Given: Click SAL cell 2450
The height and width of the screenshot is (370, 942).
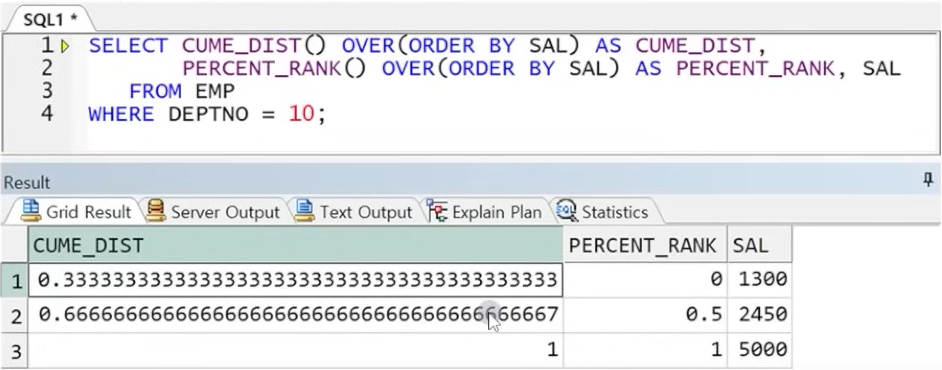Looking at the screenshot, I should coord(759,315).
